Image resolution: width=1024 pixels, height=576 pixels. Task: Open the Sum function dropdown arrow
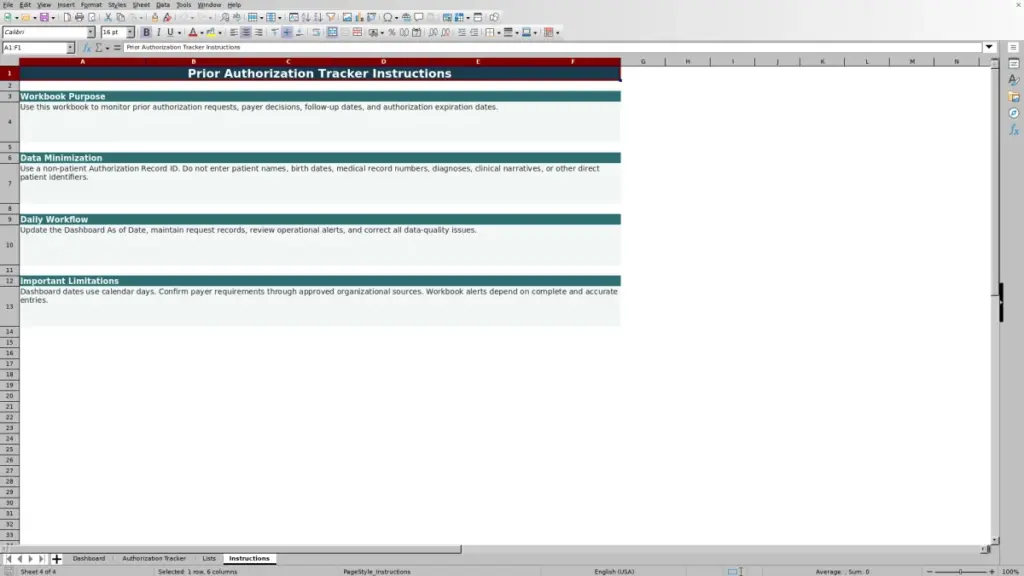[x=108, y=48]
